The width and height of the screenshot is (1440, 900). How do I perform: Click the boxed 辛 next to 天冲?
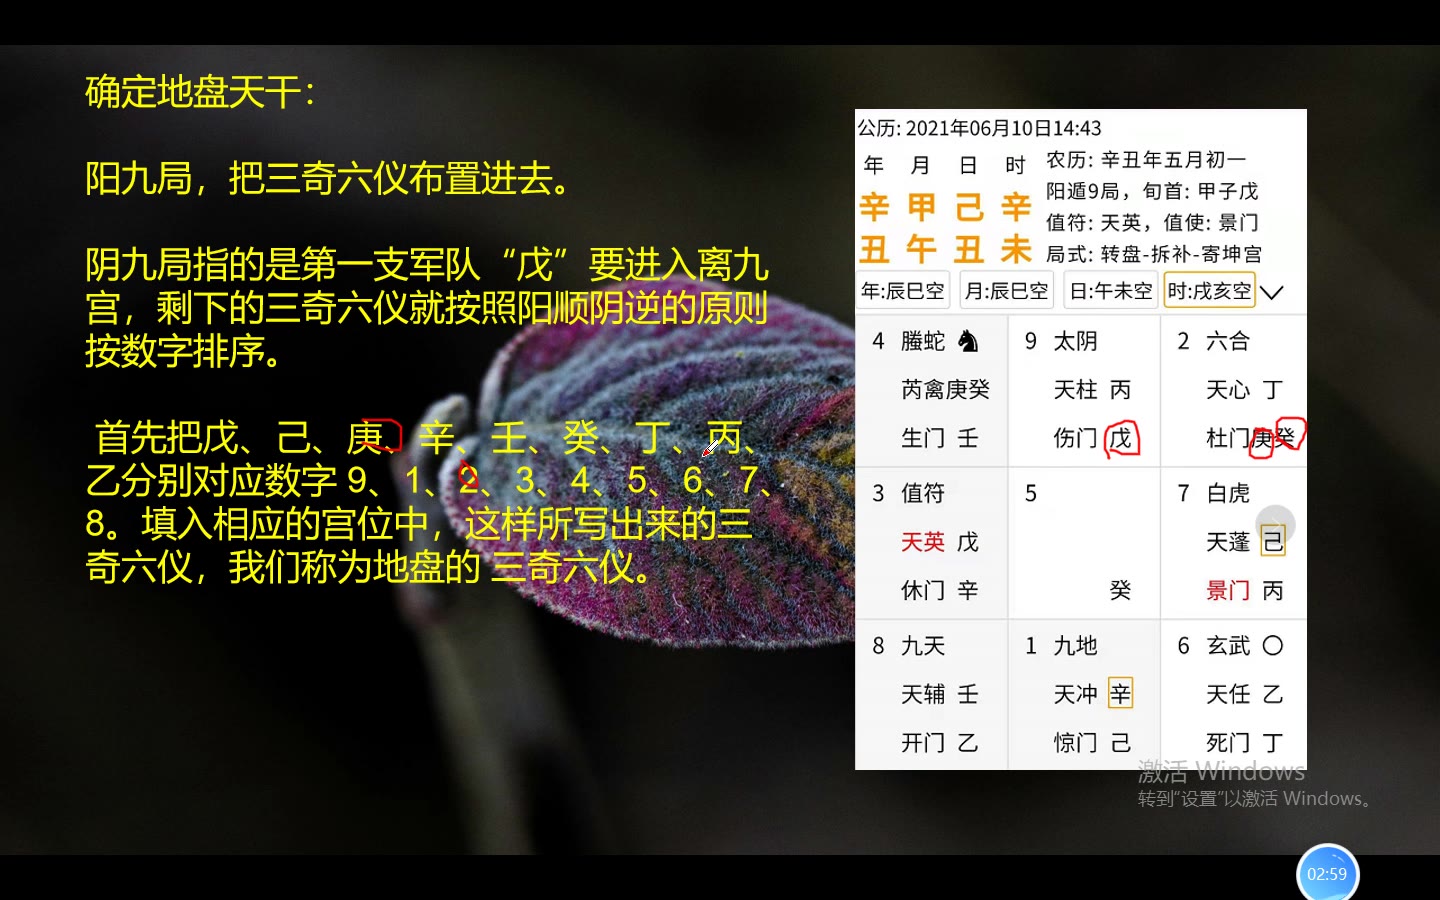click(x=1121, y=693)
